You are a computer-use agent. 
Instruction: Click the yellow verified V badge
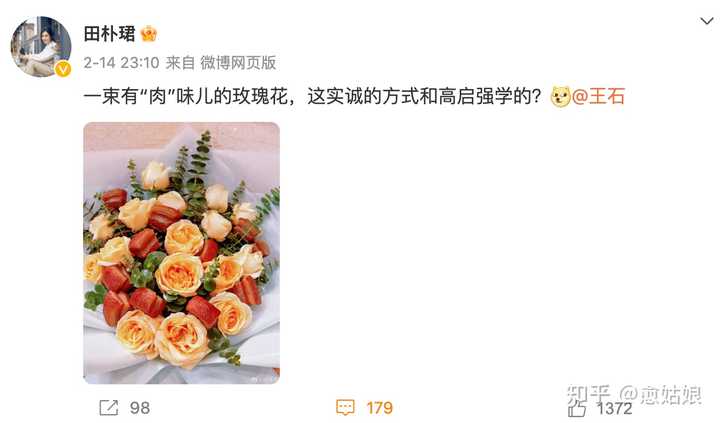tap(63, 69)
